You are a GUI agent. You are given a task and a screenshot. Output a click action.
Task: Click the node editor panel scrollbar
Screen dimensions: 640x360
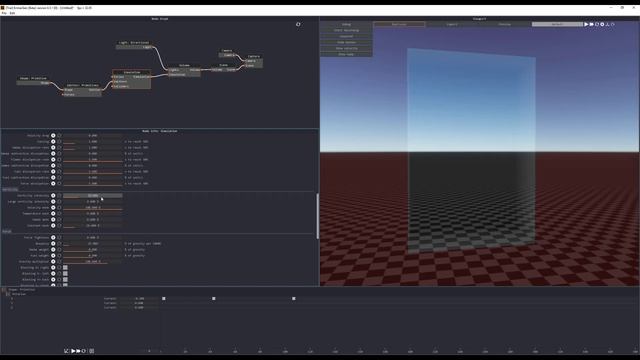click(x=318, y=216)
